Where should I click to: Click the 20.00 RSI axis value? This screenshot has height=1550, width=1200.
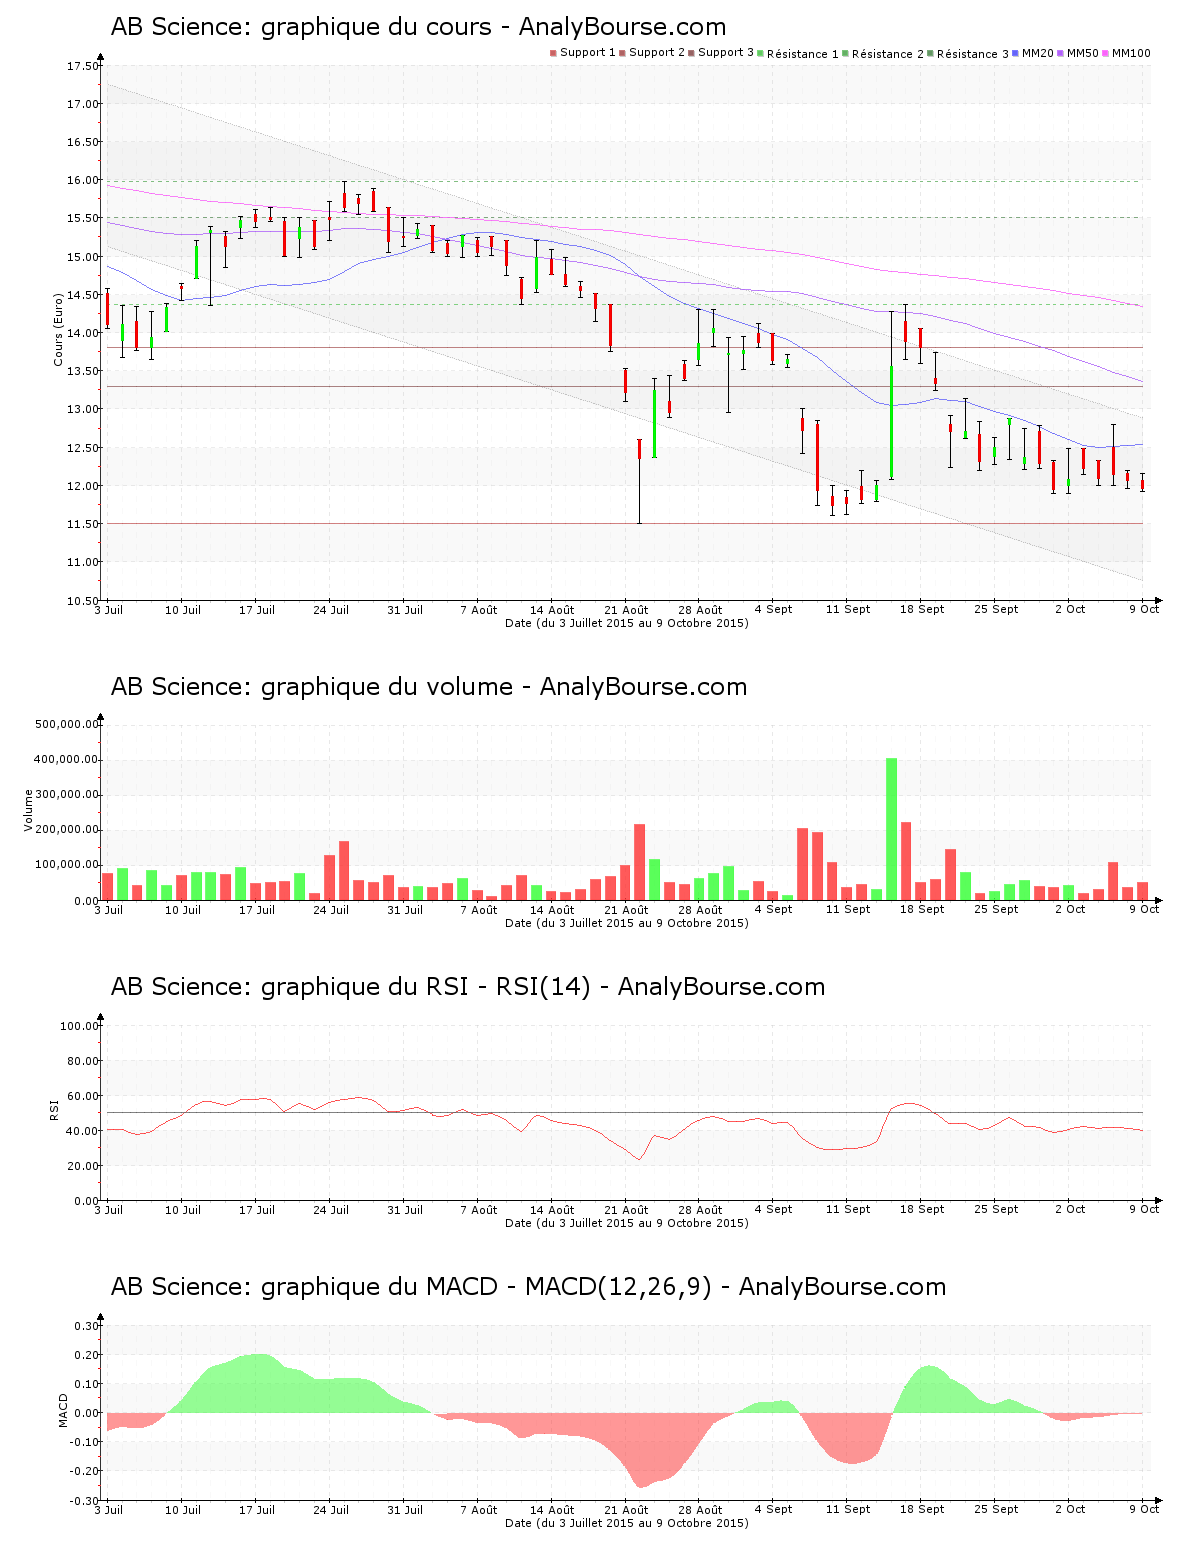pyautogui.click(x=82, y=1166)
